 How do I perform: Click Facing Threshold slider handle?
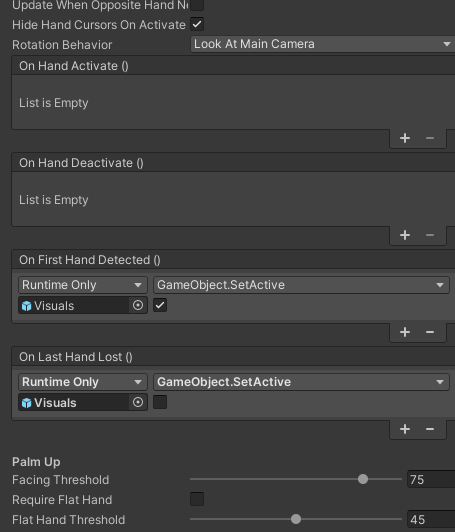[x=363, y=479]
